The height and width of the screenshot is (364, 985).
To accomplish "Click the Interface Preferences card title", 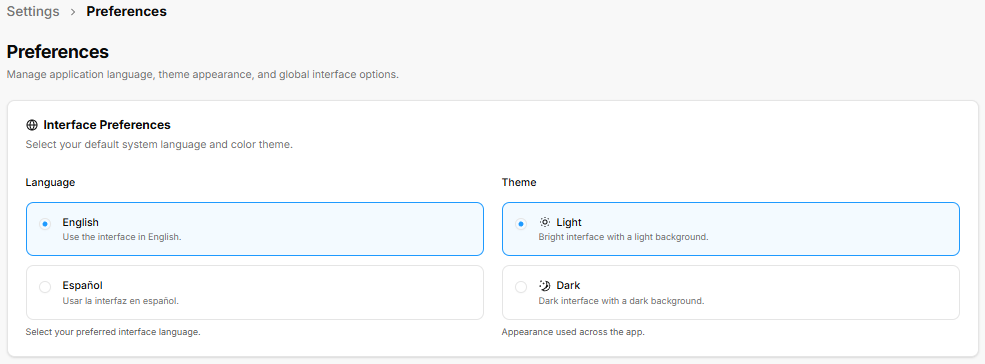I will pos(107,125).
